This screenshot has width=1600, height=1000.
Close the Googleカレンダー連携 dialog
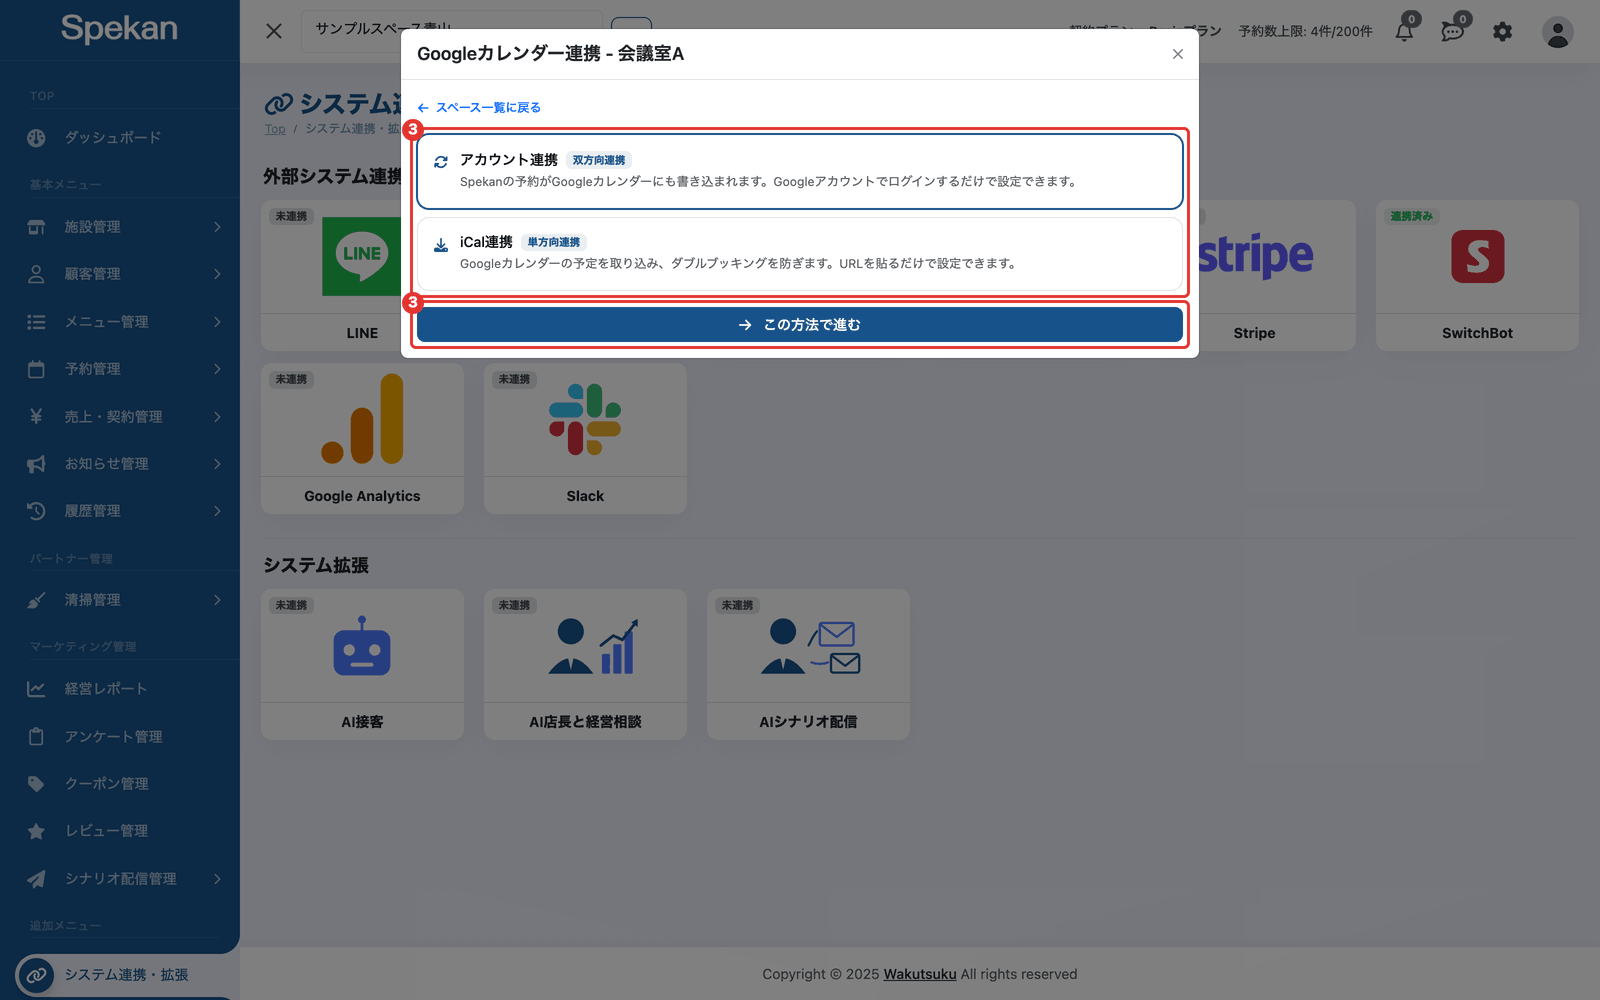(x=1178, y=54)
